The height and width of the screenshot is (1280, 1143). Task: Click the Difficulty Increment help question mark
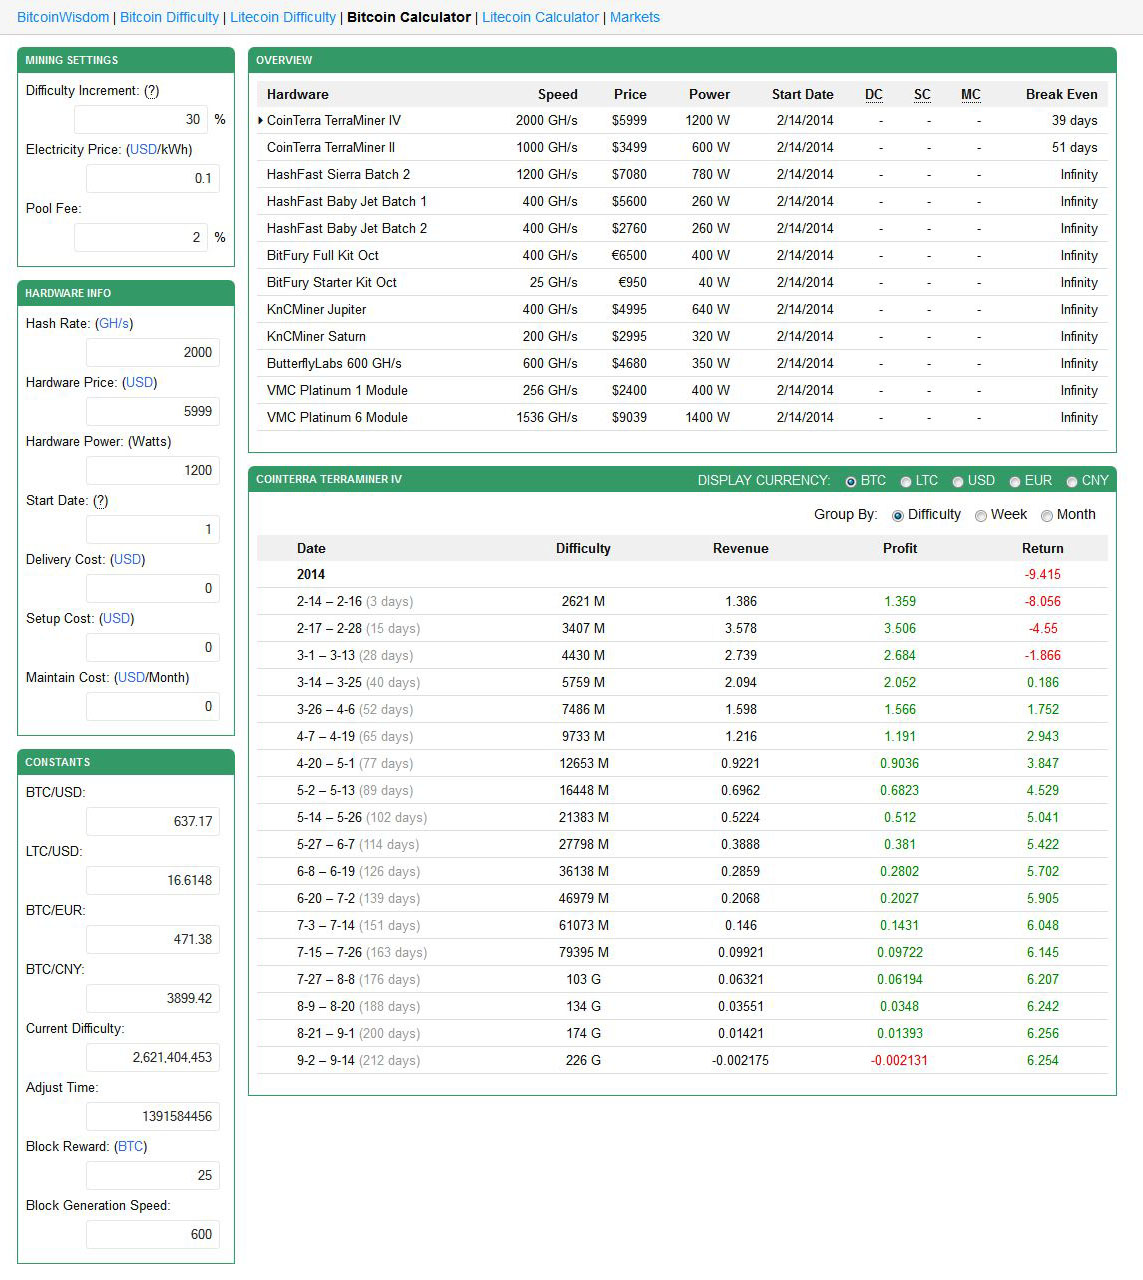(151, 90)
